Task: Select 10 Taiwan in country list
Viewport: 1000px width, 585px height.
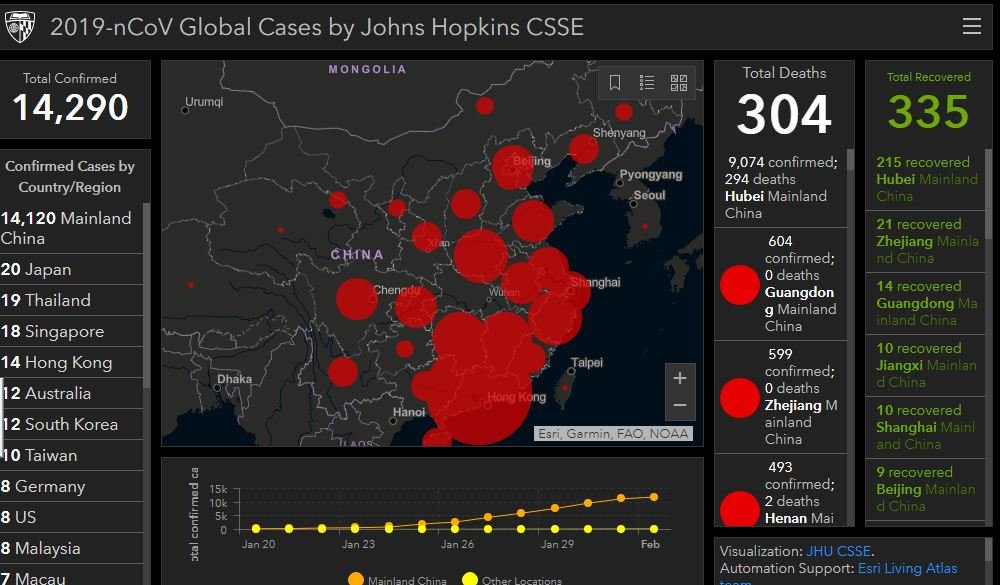Action: click(x=71, y=455)
